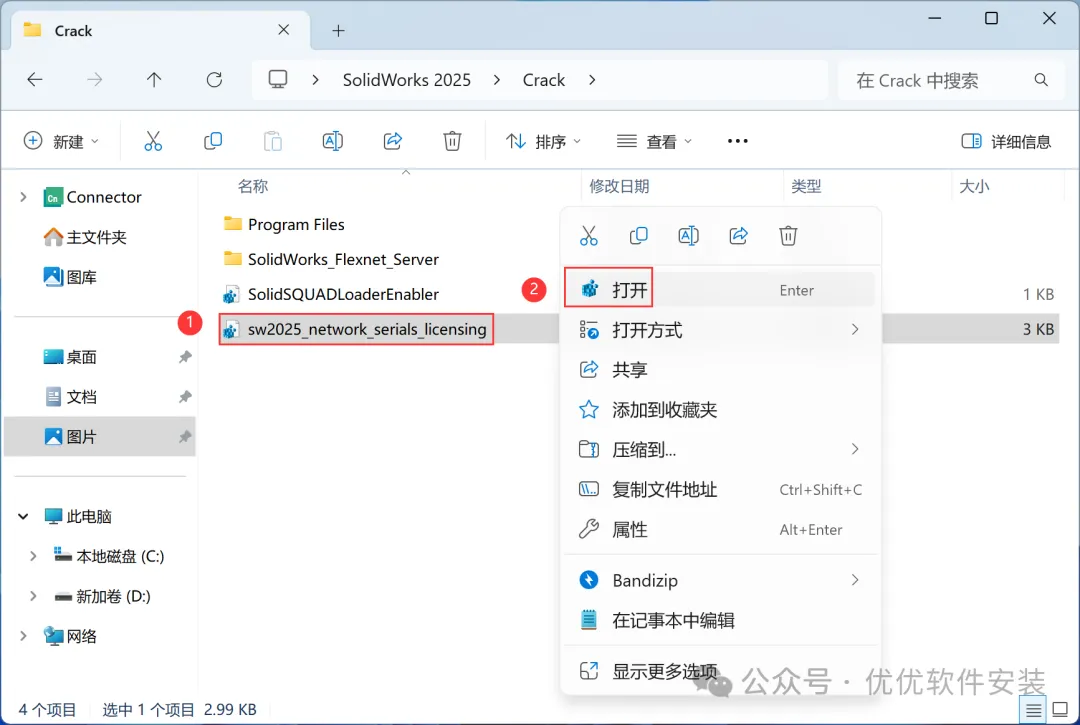
Task: Open 文档 in the sidebar
Action: 81,397
